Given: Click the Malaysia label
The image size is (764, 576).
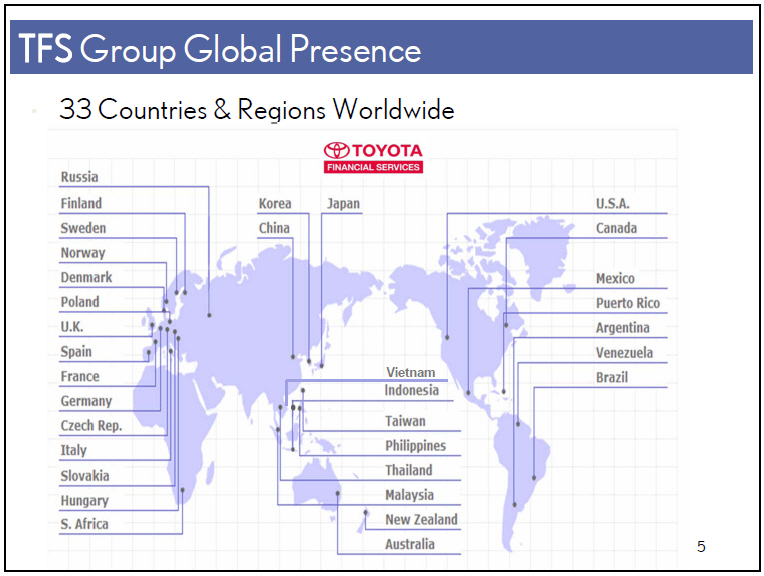Looking at the screenshot, I should click(409, 495).
